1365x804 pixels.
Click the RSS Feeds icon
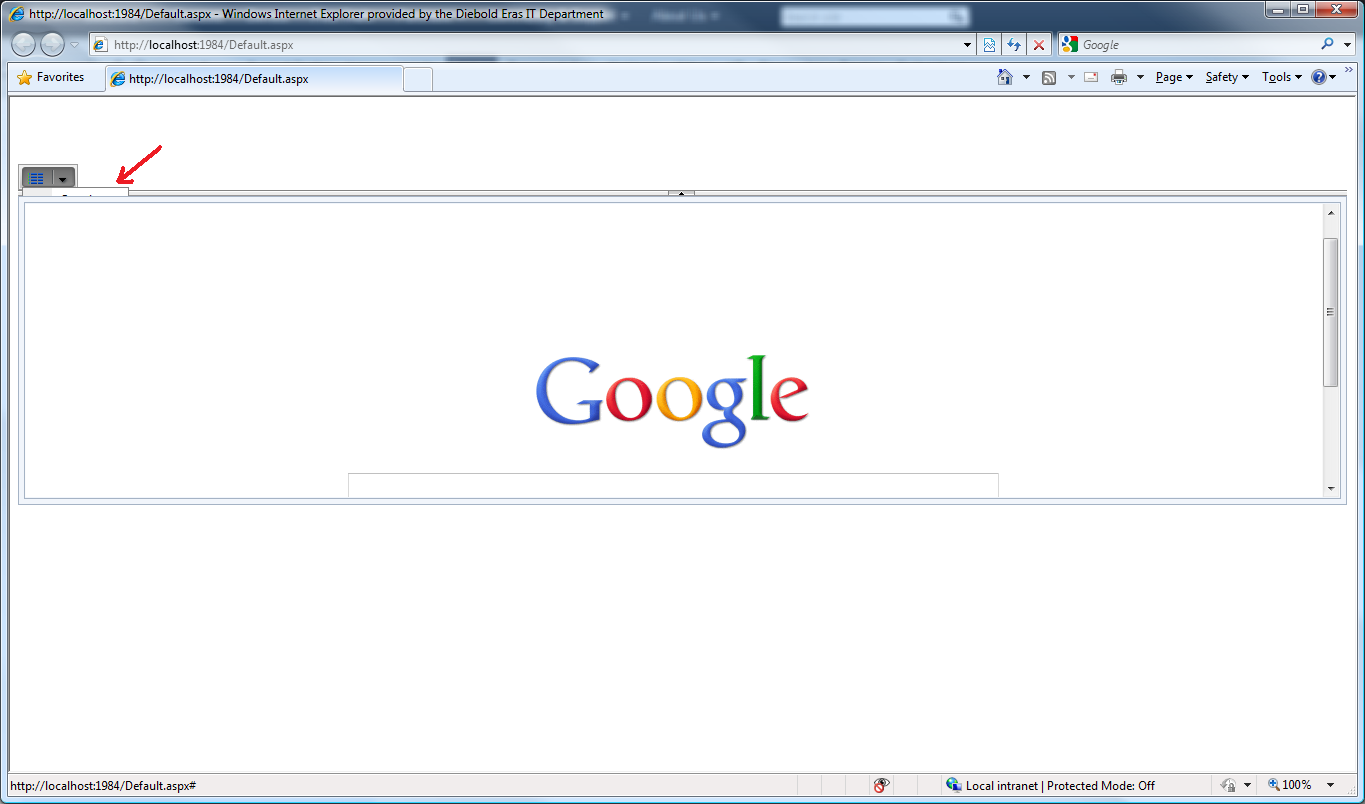[1049, 77]
